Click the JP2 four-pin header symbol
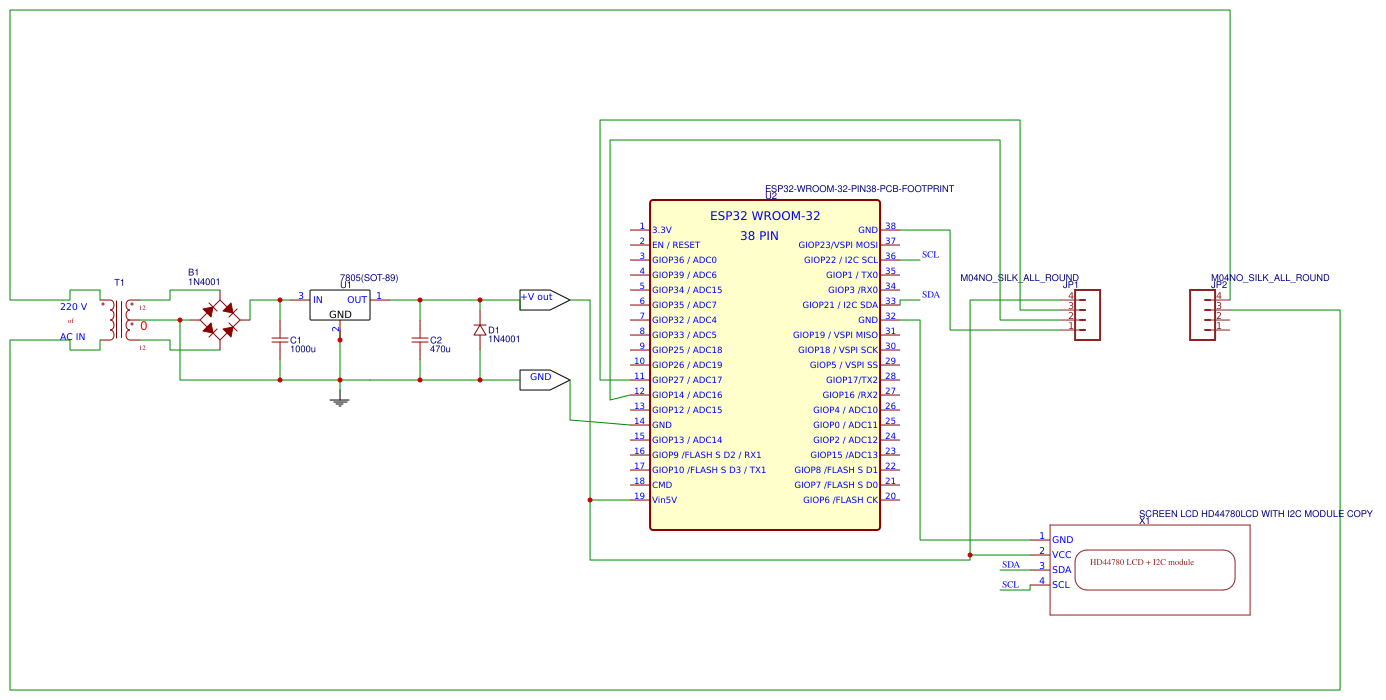Screen dimensions: 1386x700 pyautogui.click(x=1203, y=315)
